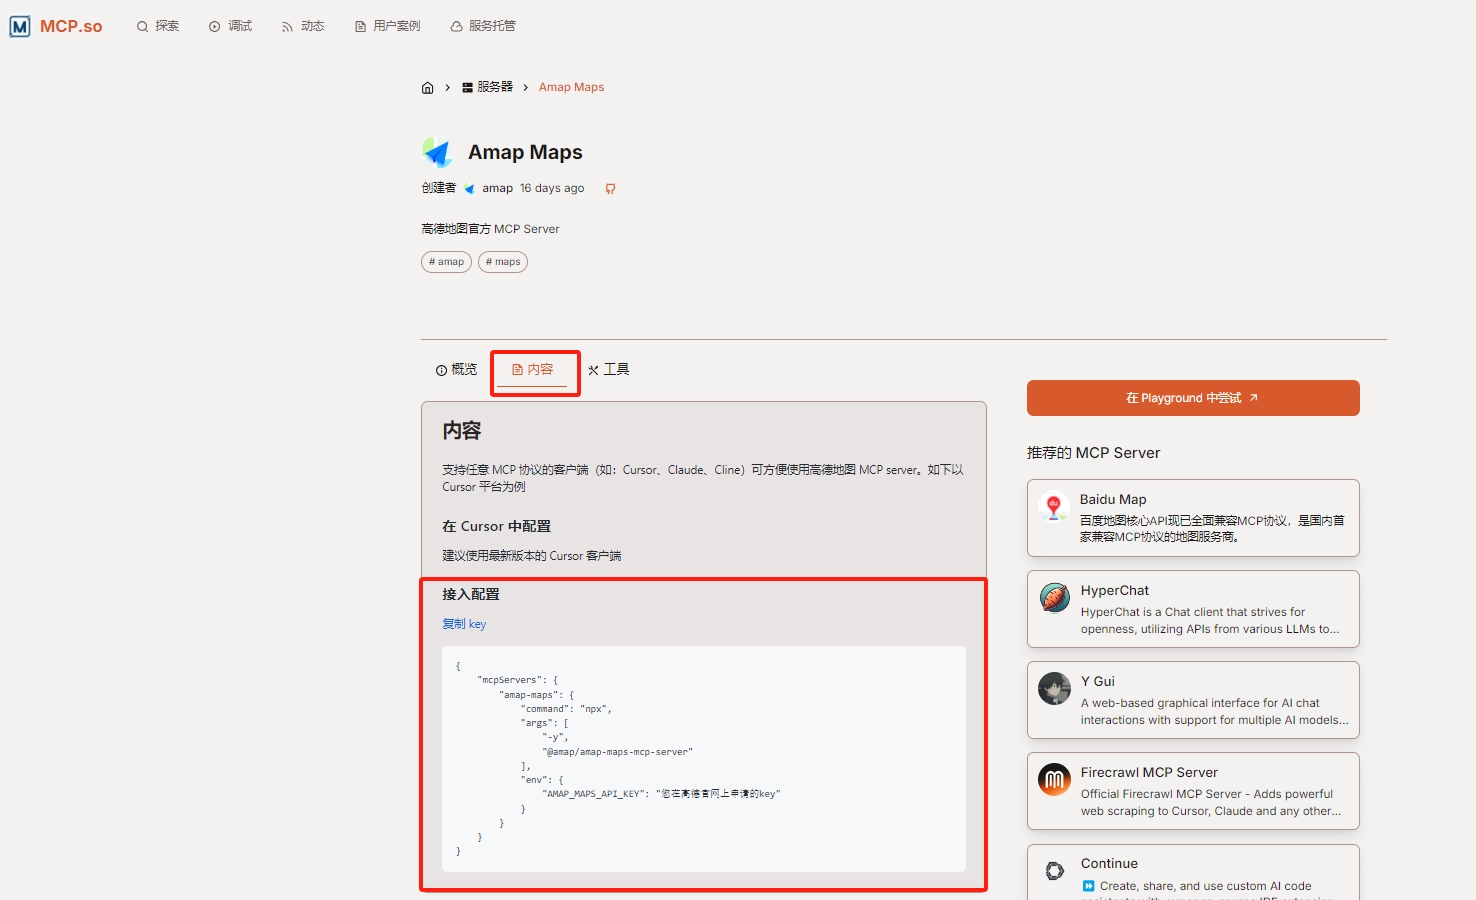Click the 复制 key link
Image resolution: width=1476 pixels, height=900 pixels.
click(x=464, y=624)
